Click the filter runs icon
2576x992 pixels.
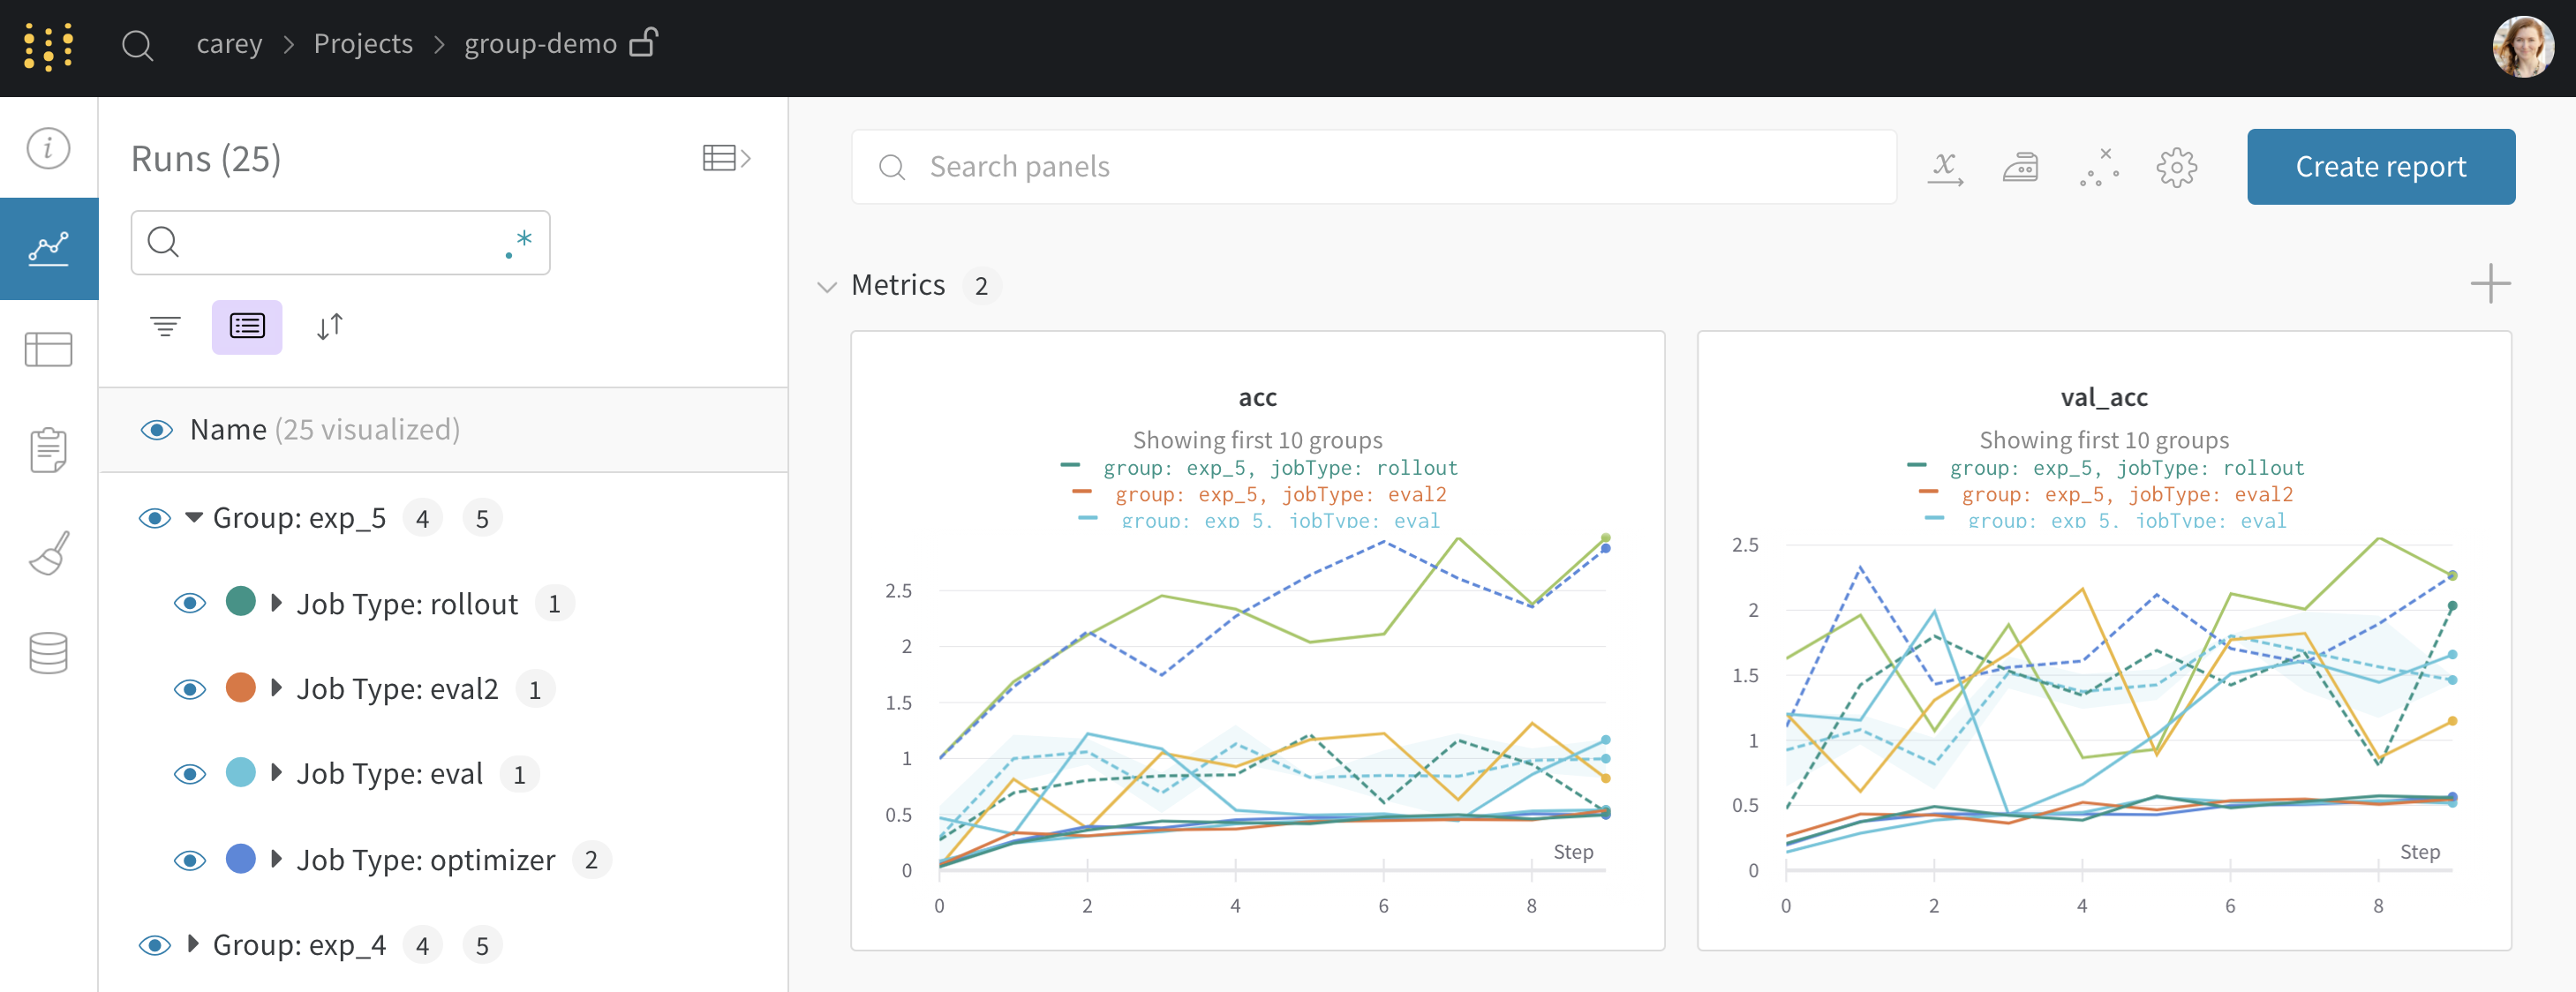[165, 326]
